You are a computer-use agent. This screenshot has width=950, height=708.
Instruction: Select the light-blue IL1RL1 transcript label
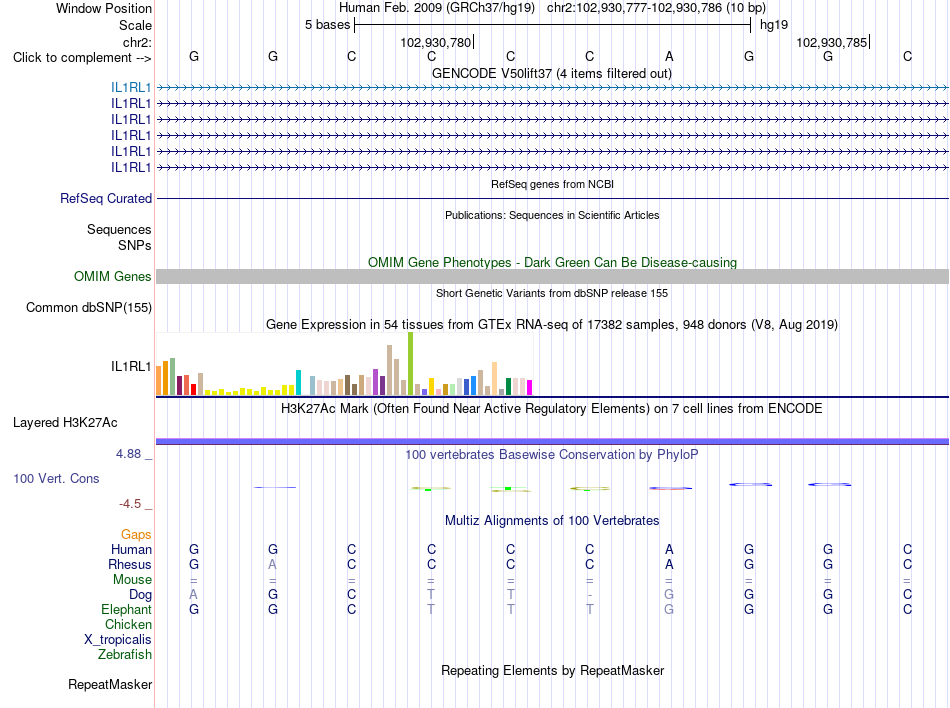coord(131,88)
